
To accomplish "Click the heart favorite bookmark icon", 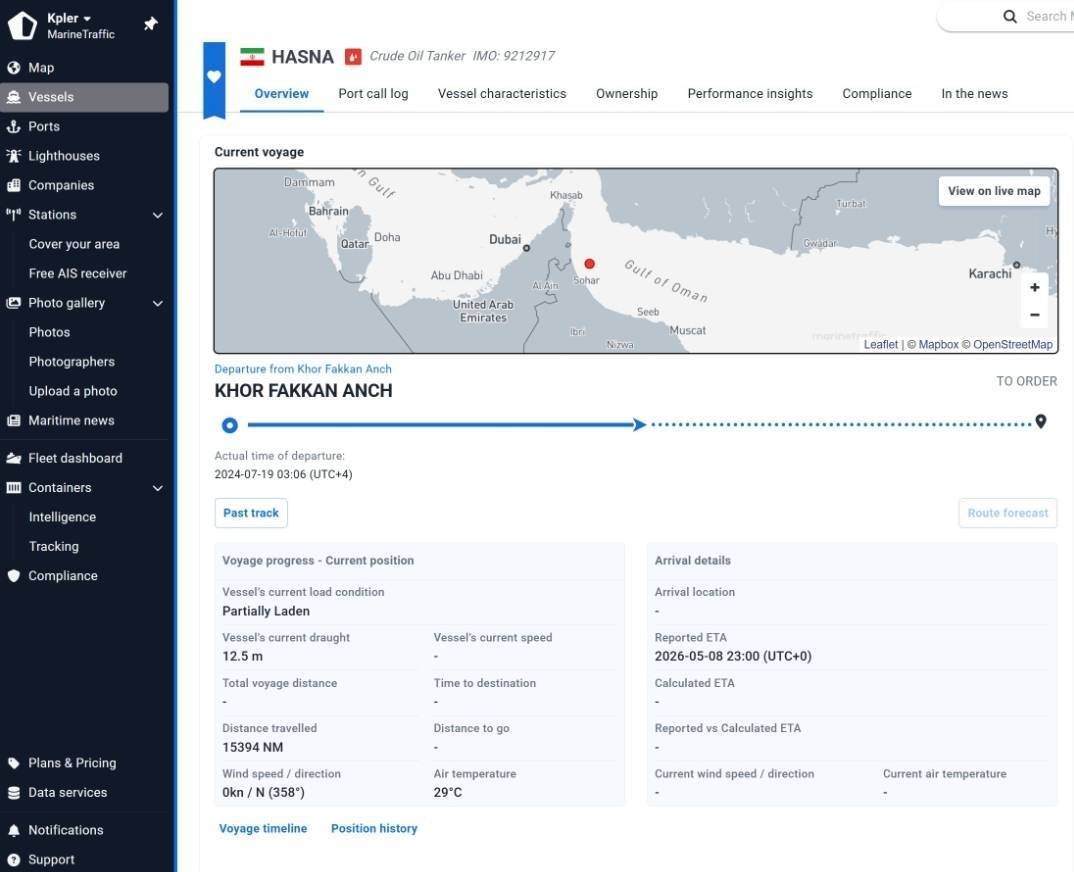I will click(x=214, y=77).
